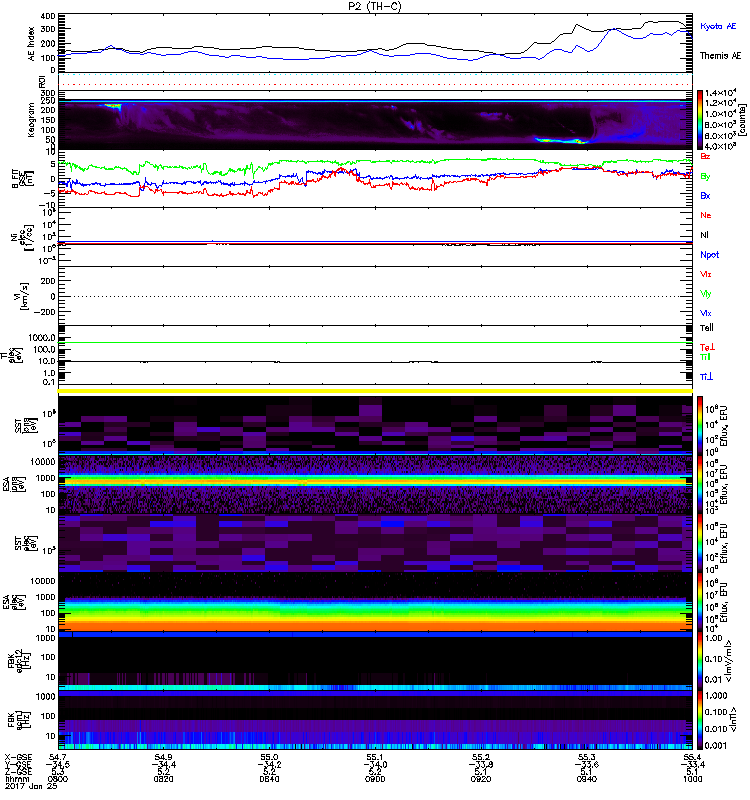Click the Themis AE curve peak near 1000

coord(663,22)
